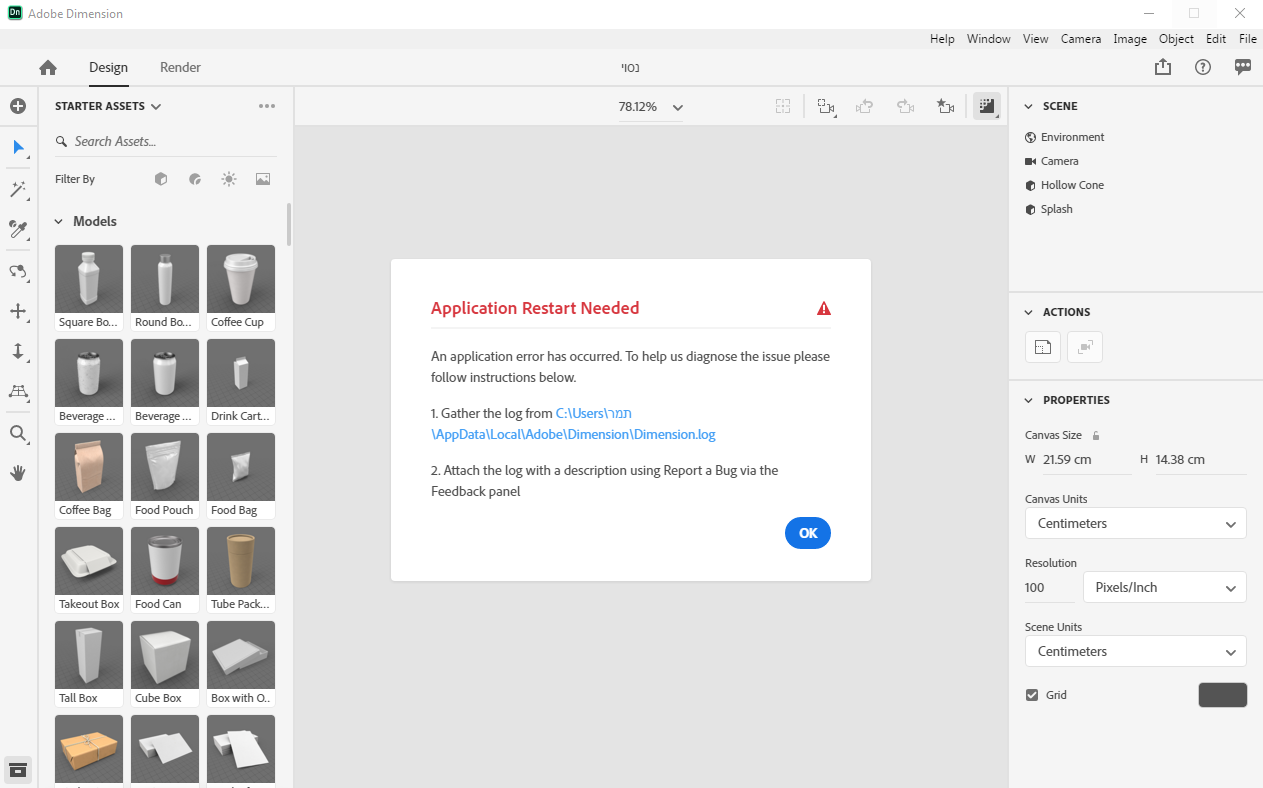This screenshot has width=1263, height=788.
Task: Open the Help menu
Action: tap(942, 39)
